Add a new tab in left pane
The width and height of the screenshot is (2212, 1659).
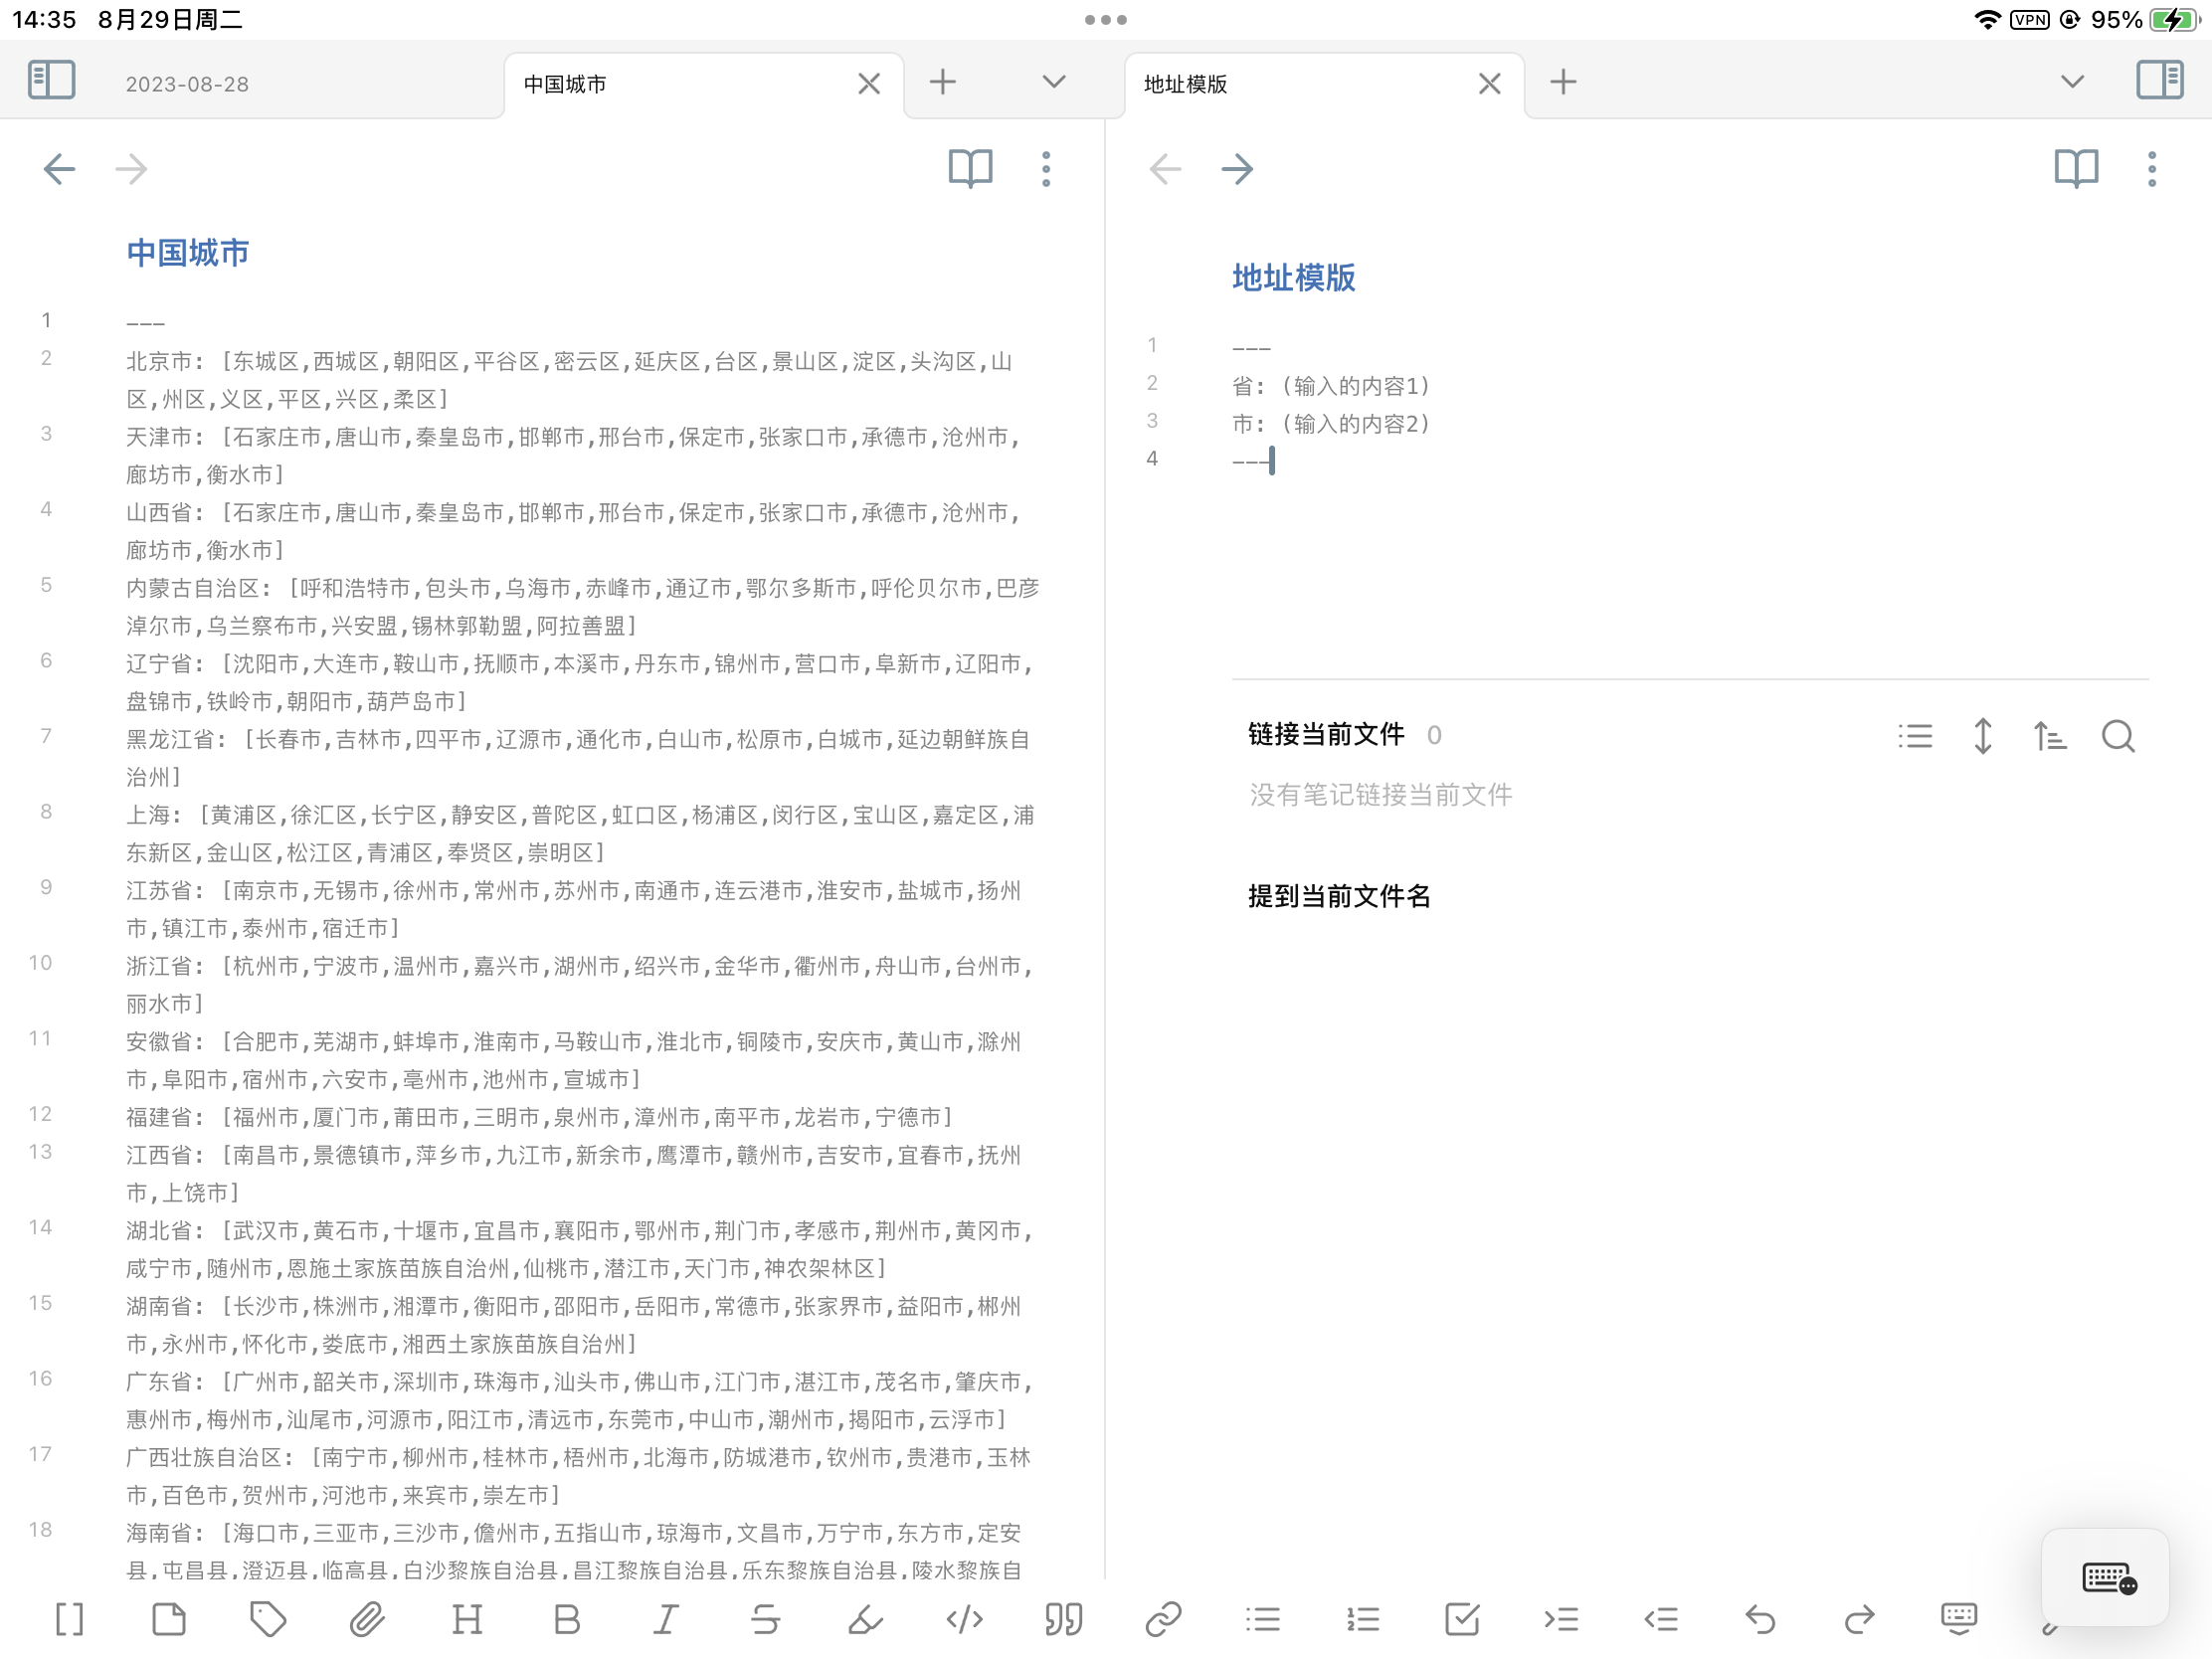tap(943, 82)
